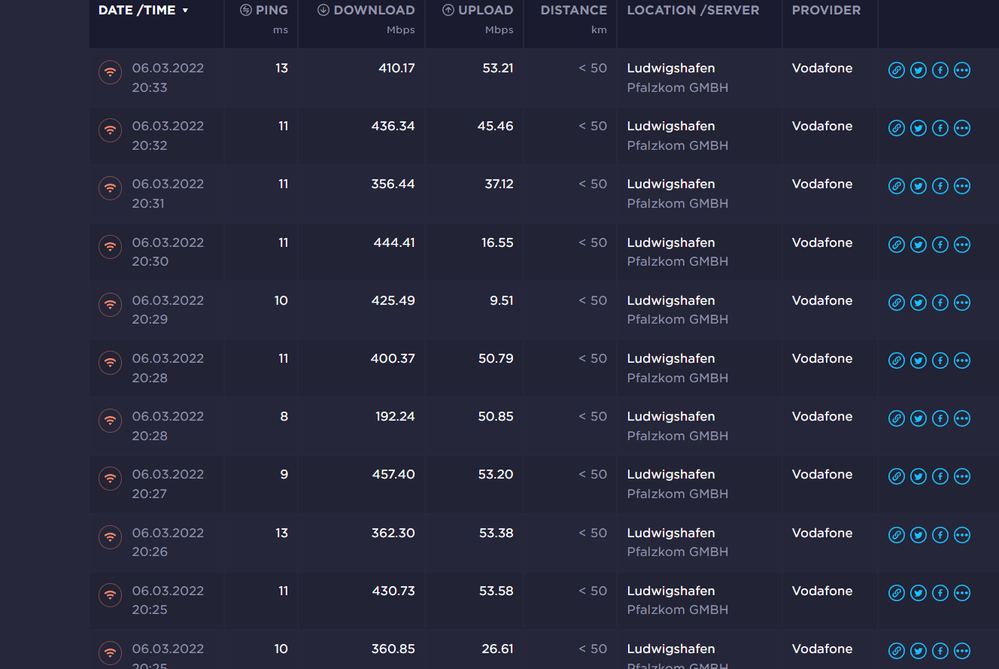Copy link for the 20:33 result
This screenshot has height=669, width=999.
click(x=896, y=70)
